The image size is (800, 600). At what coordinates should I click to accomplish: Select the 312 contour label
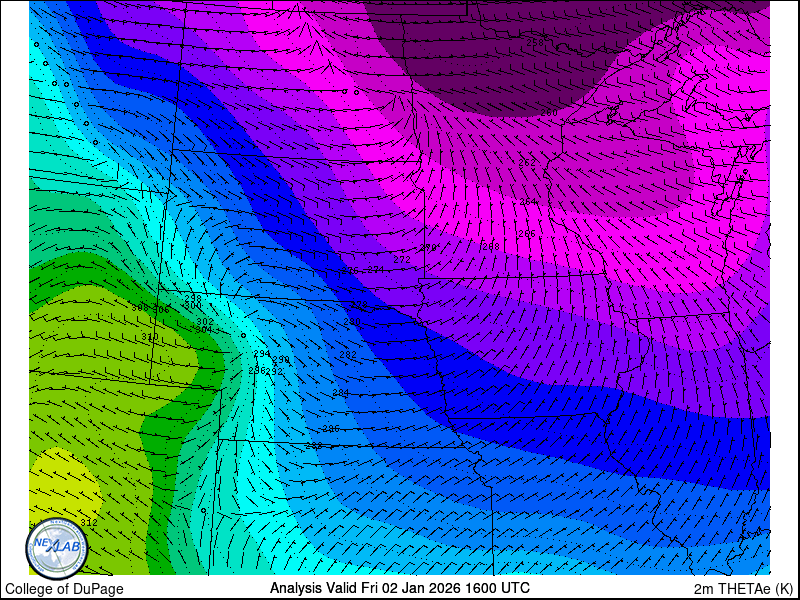click(89, 522)
